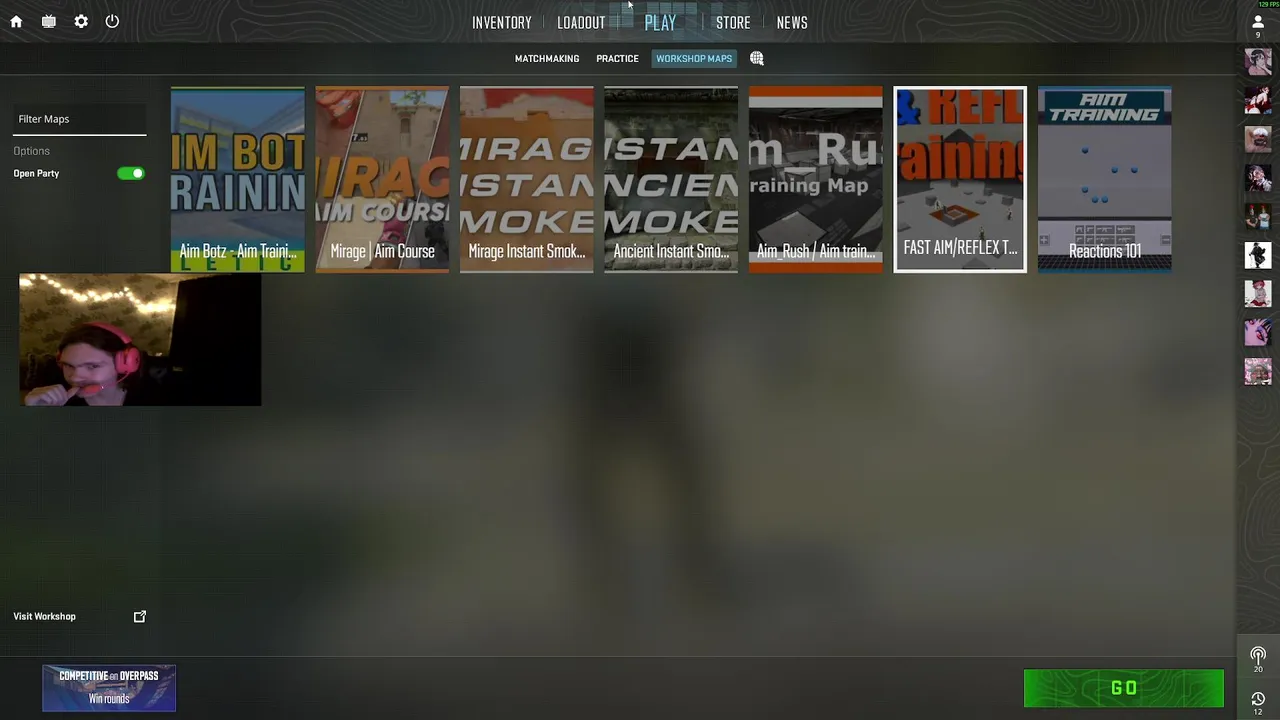Image resolution: width=1280 pixels, height=720 pixels.
Task: Open the recent players clock icon
Action: click(x=1258, y=699)
